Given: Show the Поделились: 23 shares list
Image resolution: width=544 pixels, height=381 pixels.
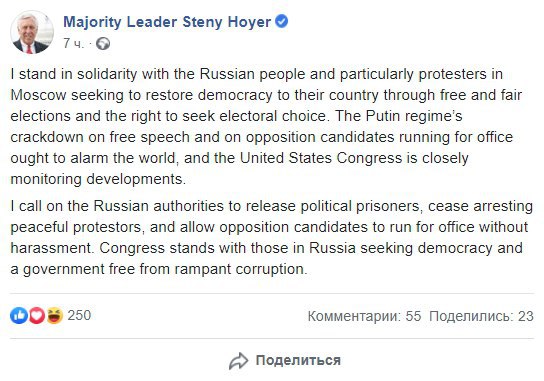Looking at the screenshot, I should pyautogui.click(x=481, y=316).
